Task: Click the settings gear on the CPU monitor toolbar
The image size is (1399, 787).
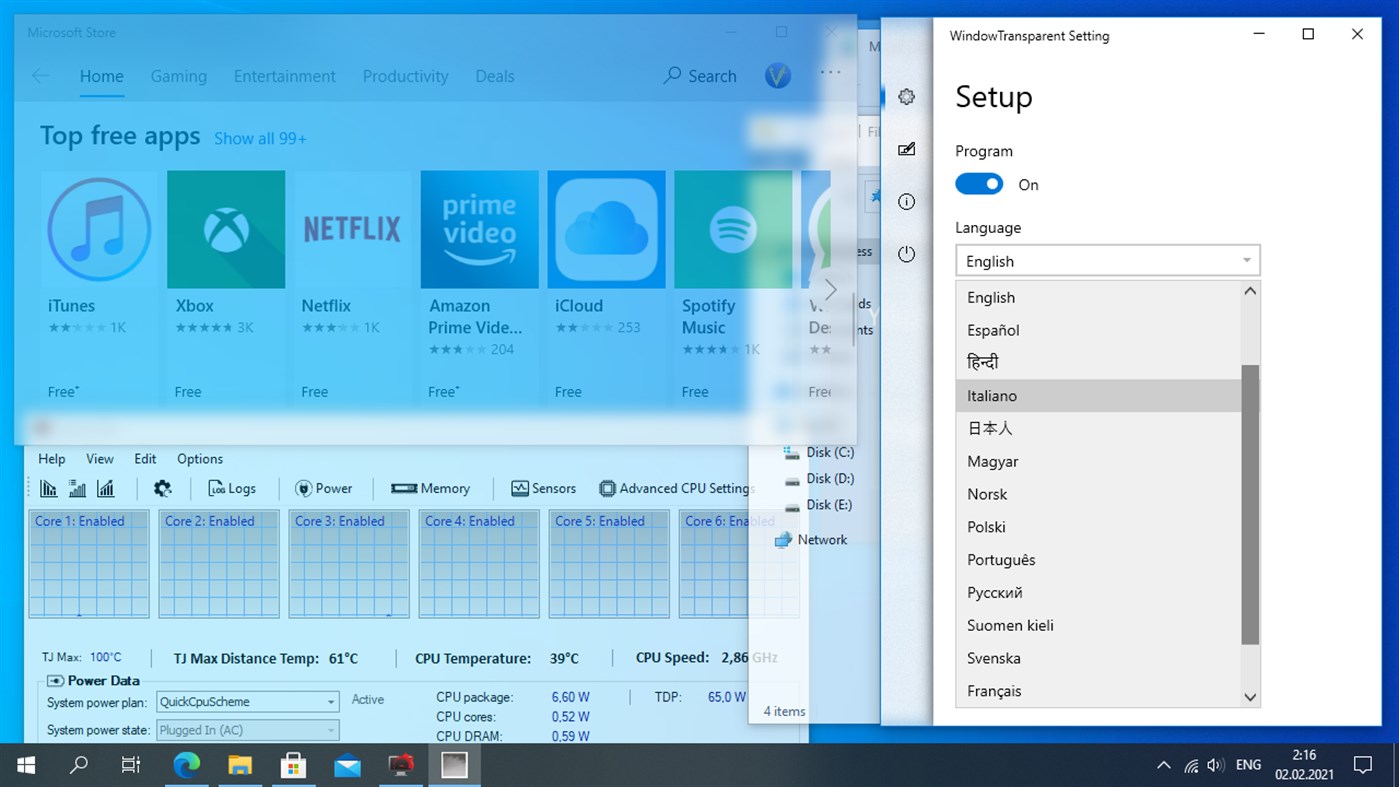Action: click(163, 488)
